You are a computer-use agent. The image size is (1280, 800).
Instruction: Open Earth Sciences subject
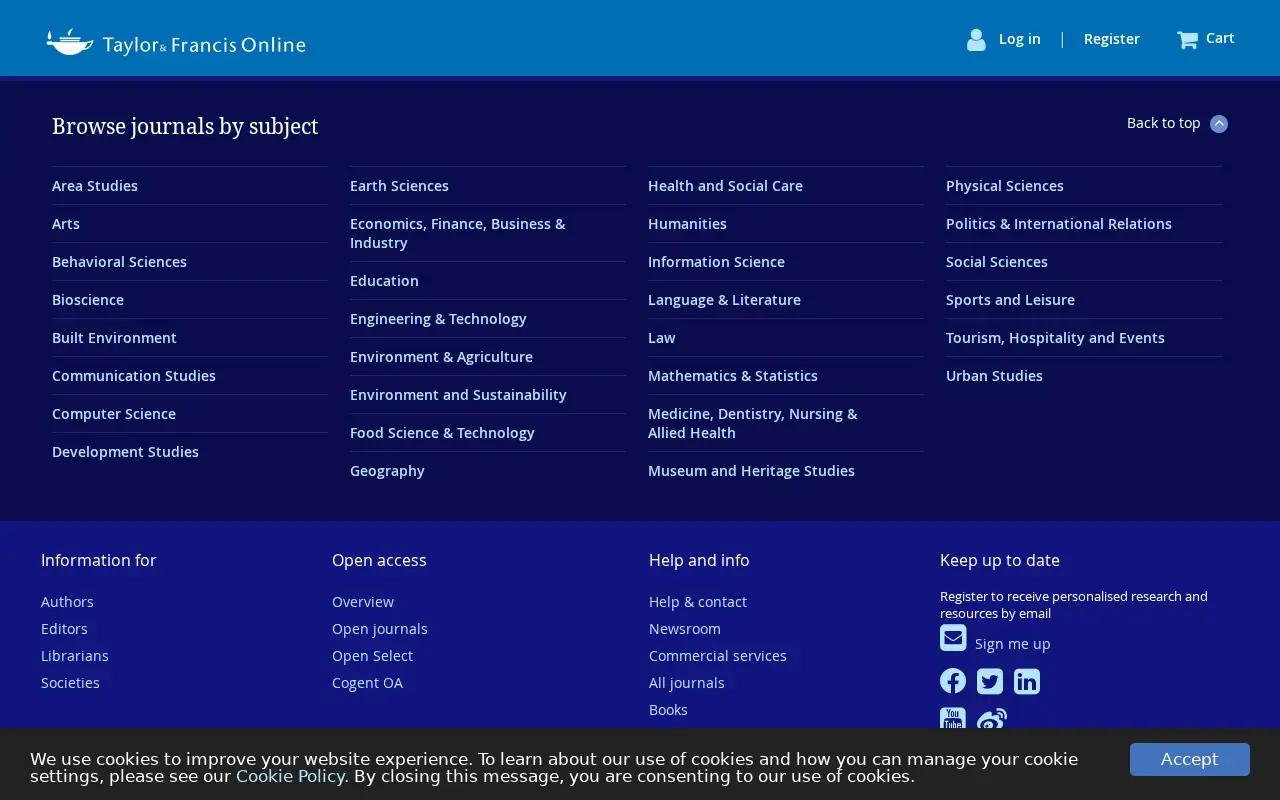point(399,186)
